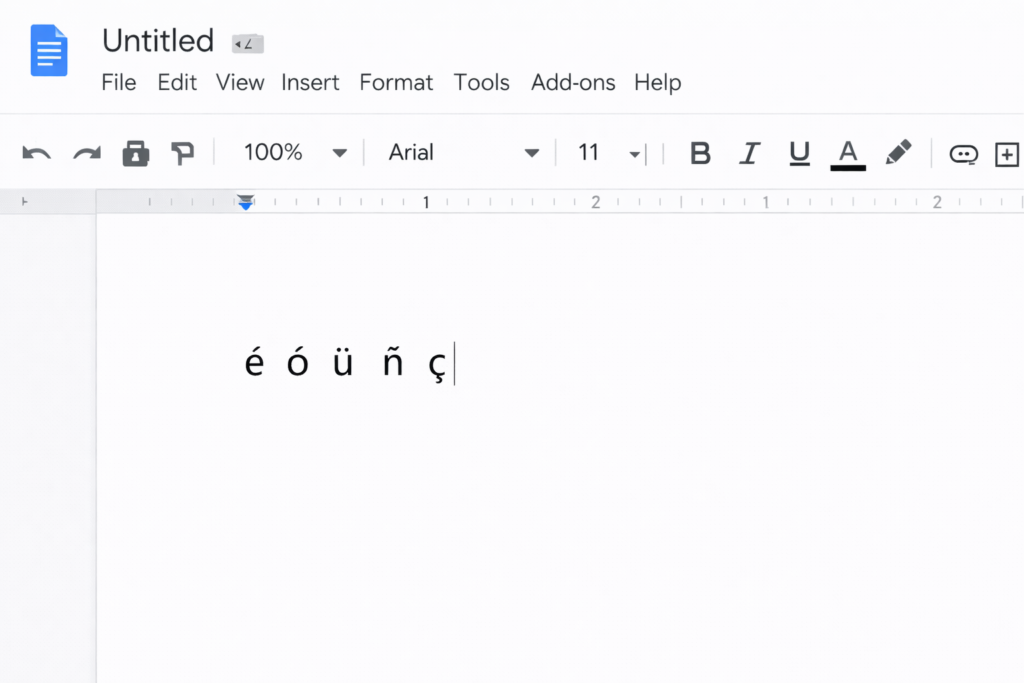Toggle Underline formatting

click(799, 153)
